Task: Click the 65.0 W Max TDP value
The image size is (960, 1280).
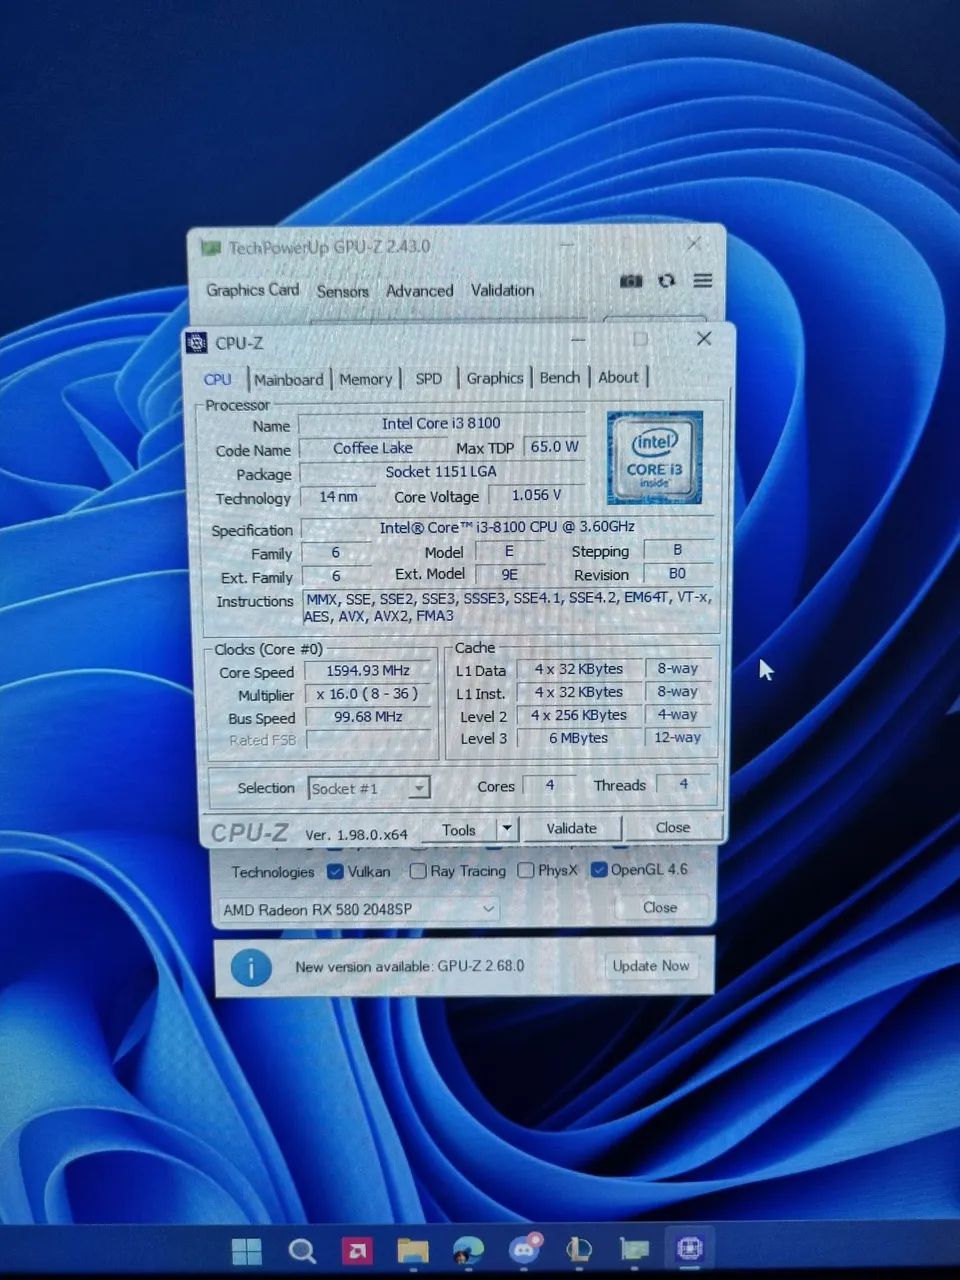Action: (x=554, y=447)
